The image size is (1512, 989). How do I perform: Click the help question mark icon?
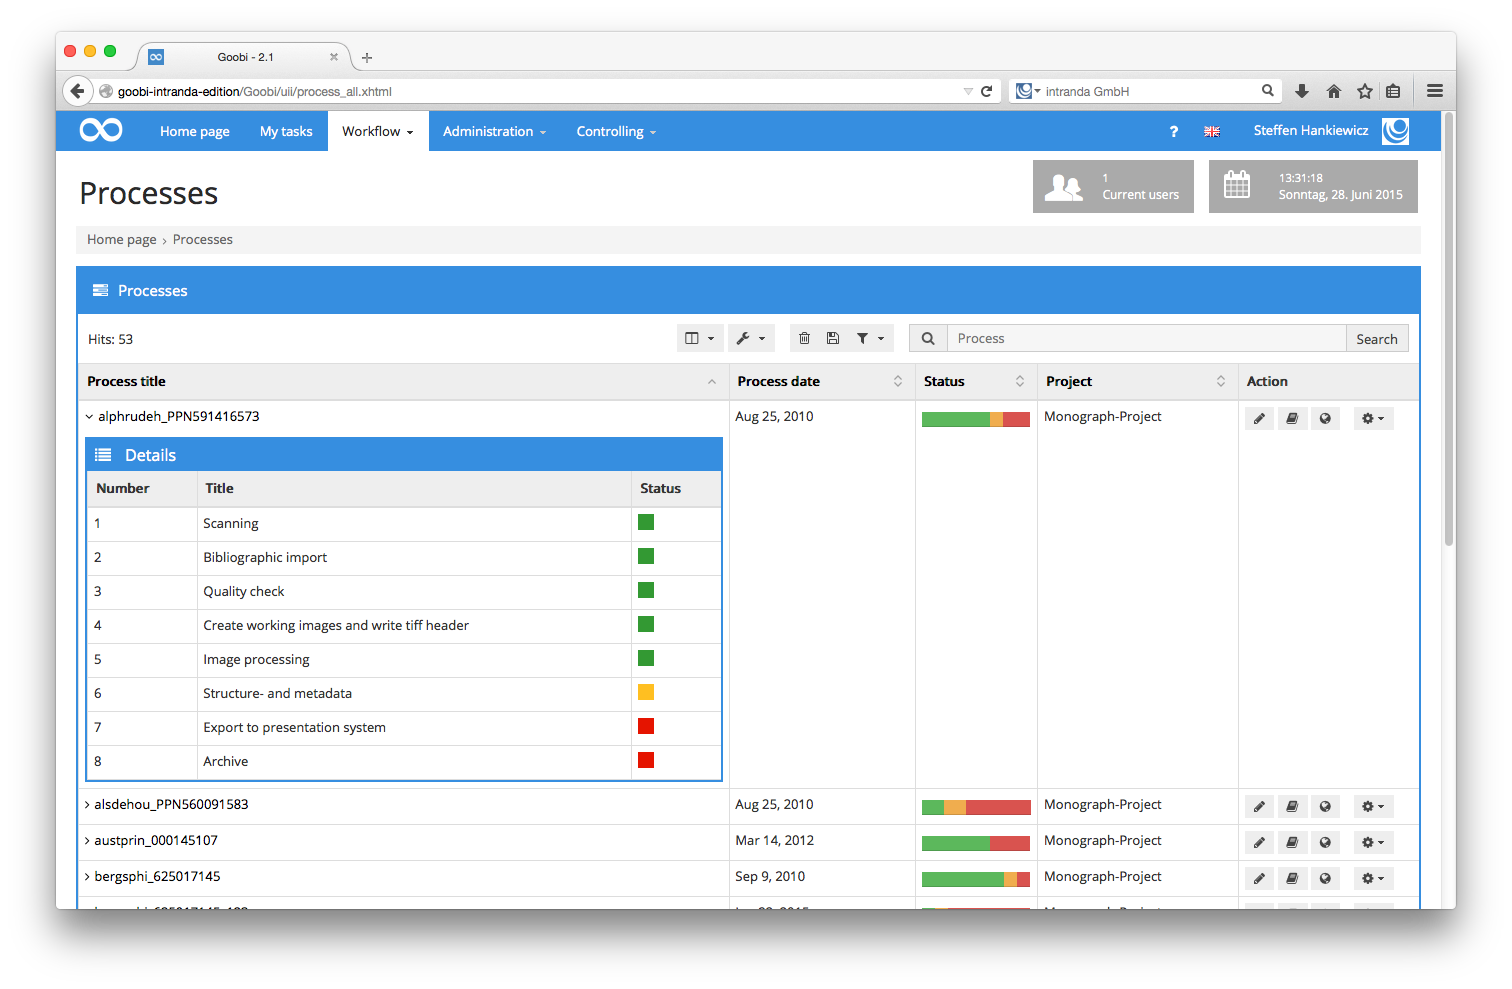(1173, 131)
